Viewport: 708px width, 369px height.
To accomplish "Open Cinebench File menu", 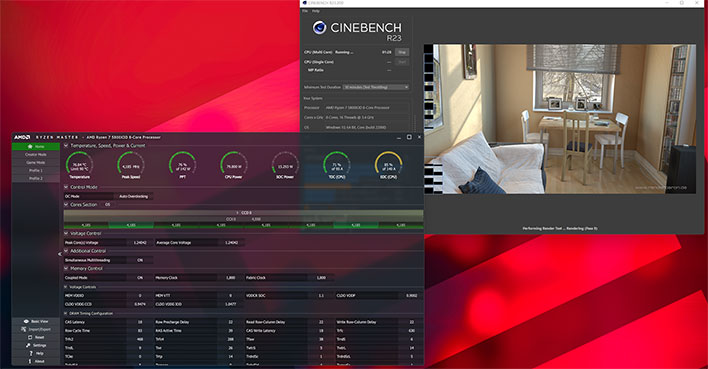I will coord(305,11).
